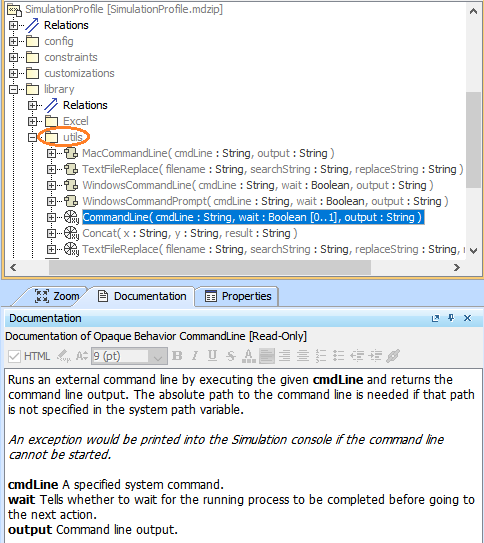This screenshot has width=484, height=543.
Task: Switch to the Zoom tab
Action: coord(57,296)
